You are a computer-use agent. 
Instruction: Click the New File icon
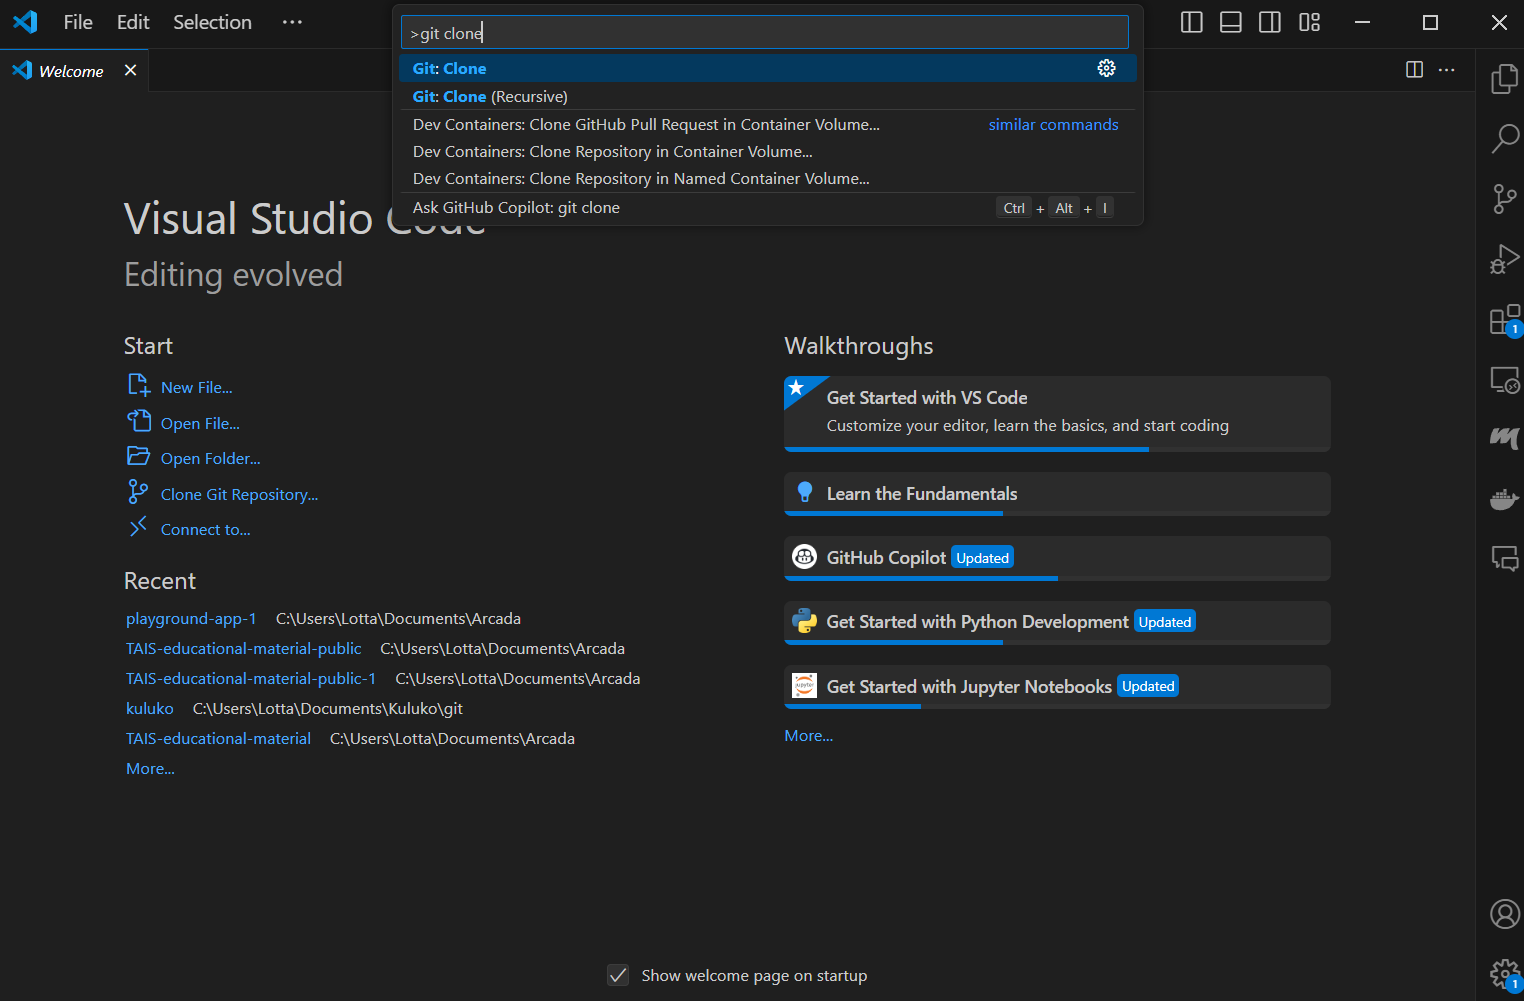click(x=139, y=386)
